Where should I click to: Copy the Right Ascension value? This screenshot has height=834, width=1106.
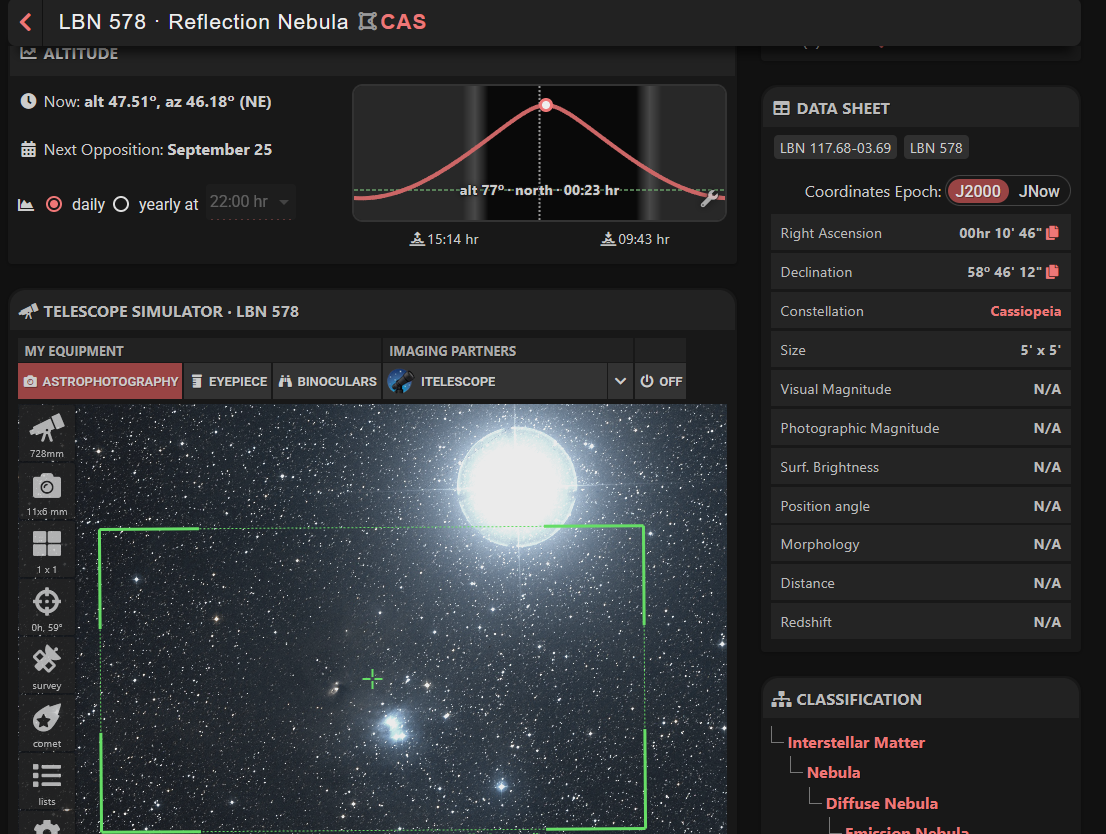[x=1052, y=233]
